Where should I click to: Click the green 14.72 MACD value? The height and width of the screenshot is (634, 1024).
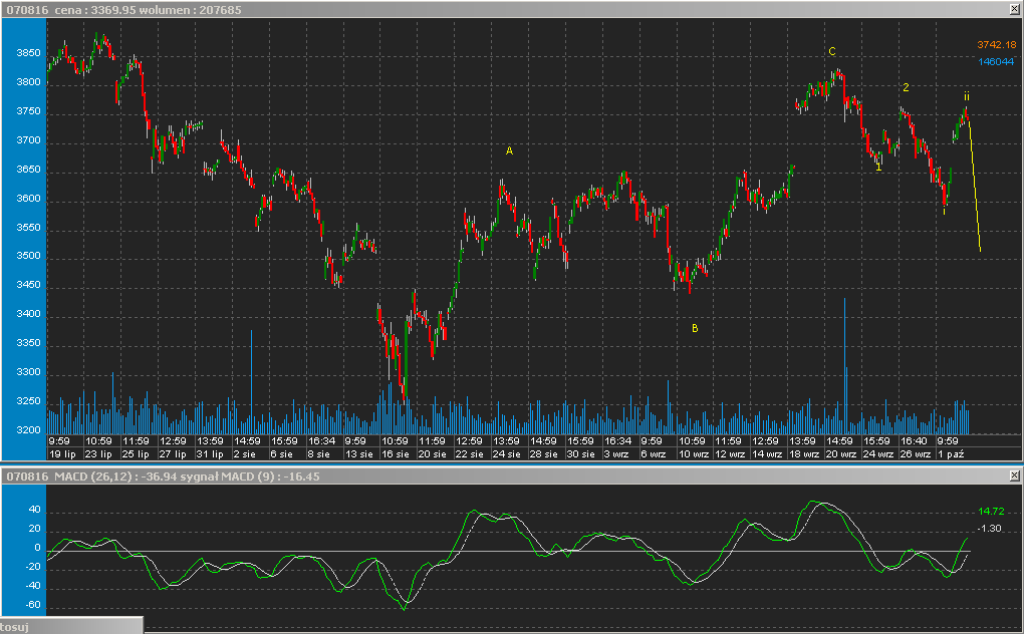pos(990,510)
